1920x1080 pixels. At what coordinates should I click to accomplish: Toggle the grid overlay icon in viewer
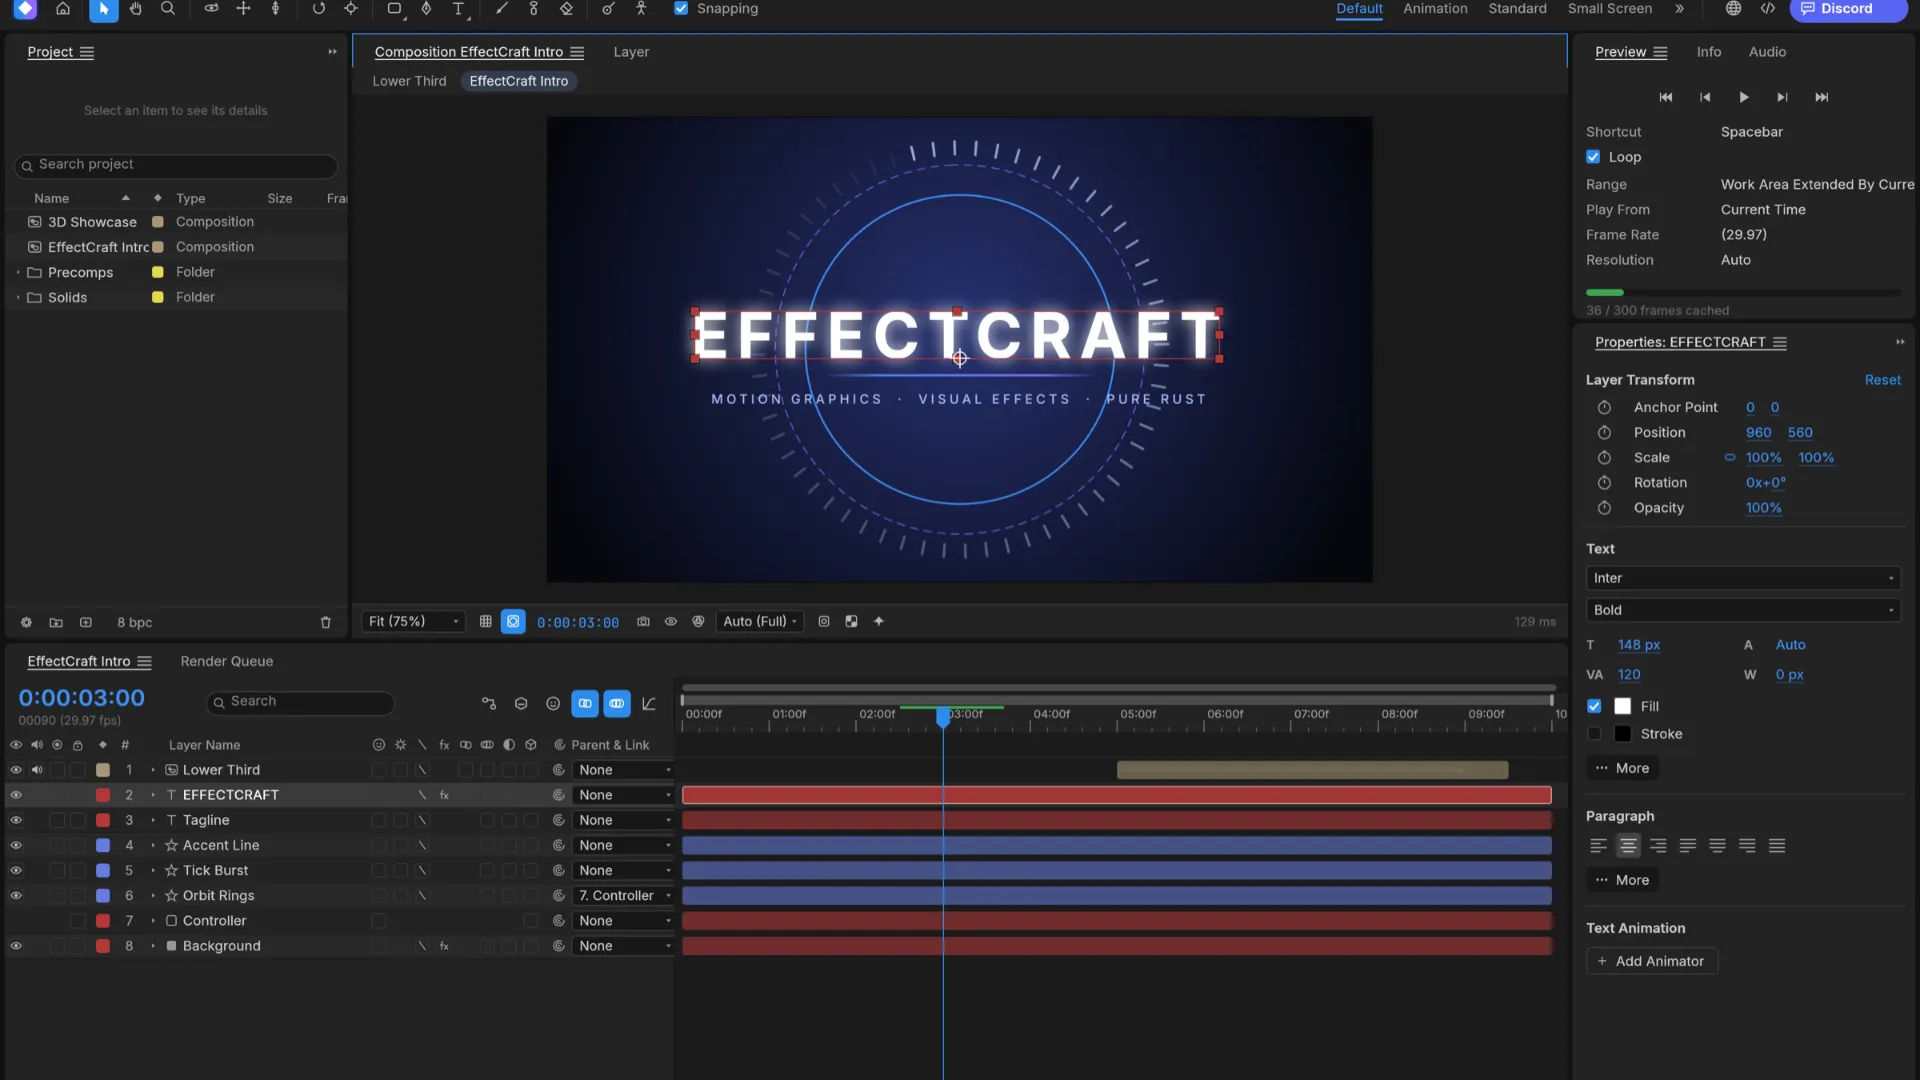pyautogui.click(x=485, y=621)
